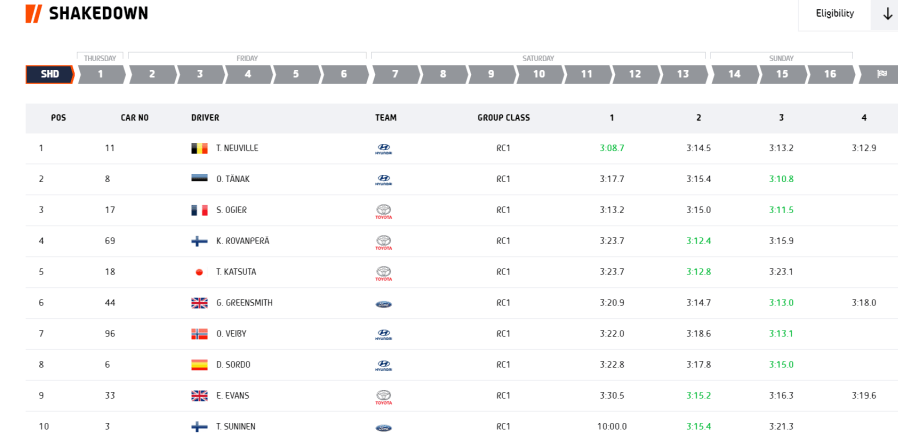This screenshot has height=439, width=898.
Task: Click the Group Class column header
Action: pyautogui.click(x=503, y=118)
